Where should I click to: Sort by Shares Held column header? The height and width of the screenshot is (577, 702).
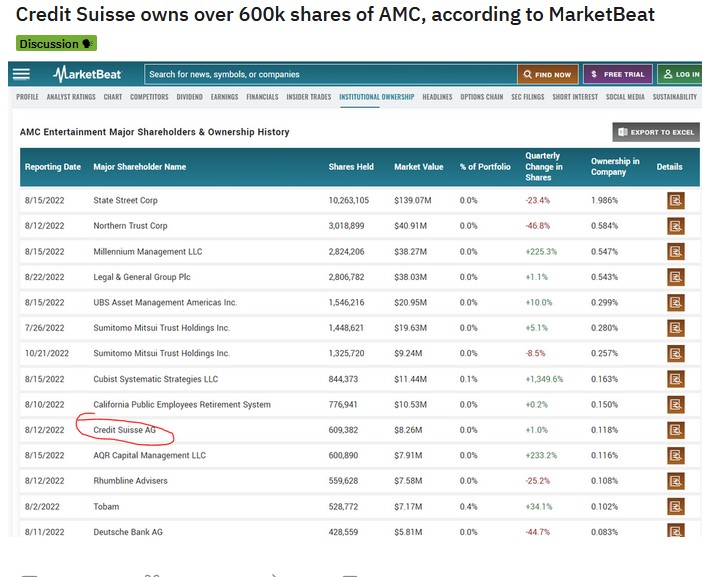click(x=351, y=167)
